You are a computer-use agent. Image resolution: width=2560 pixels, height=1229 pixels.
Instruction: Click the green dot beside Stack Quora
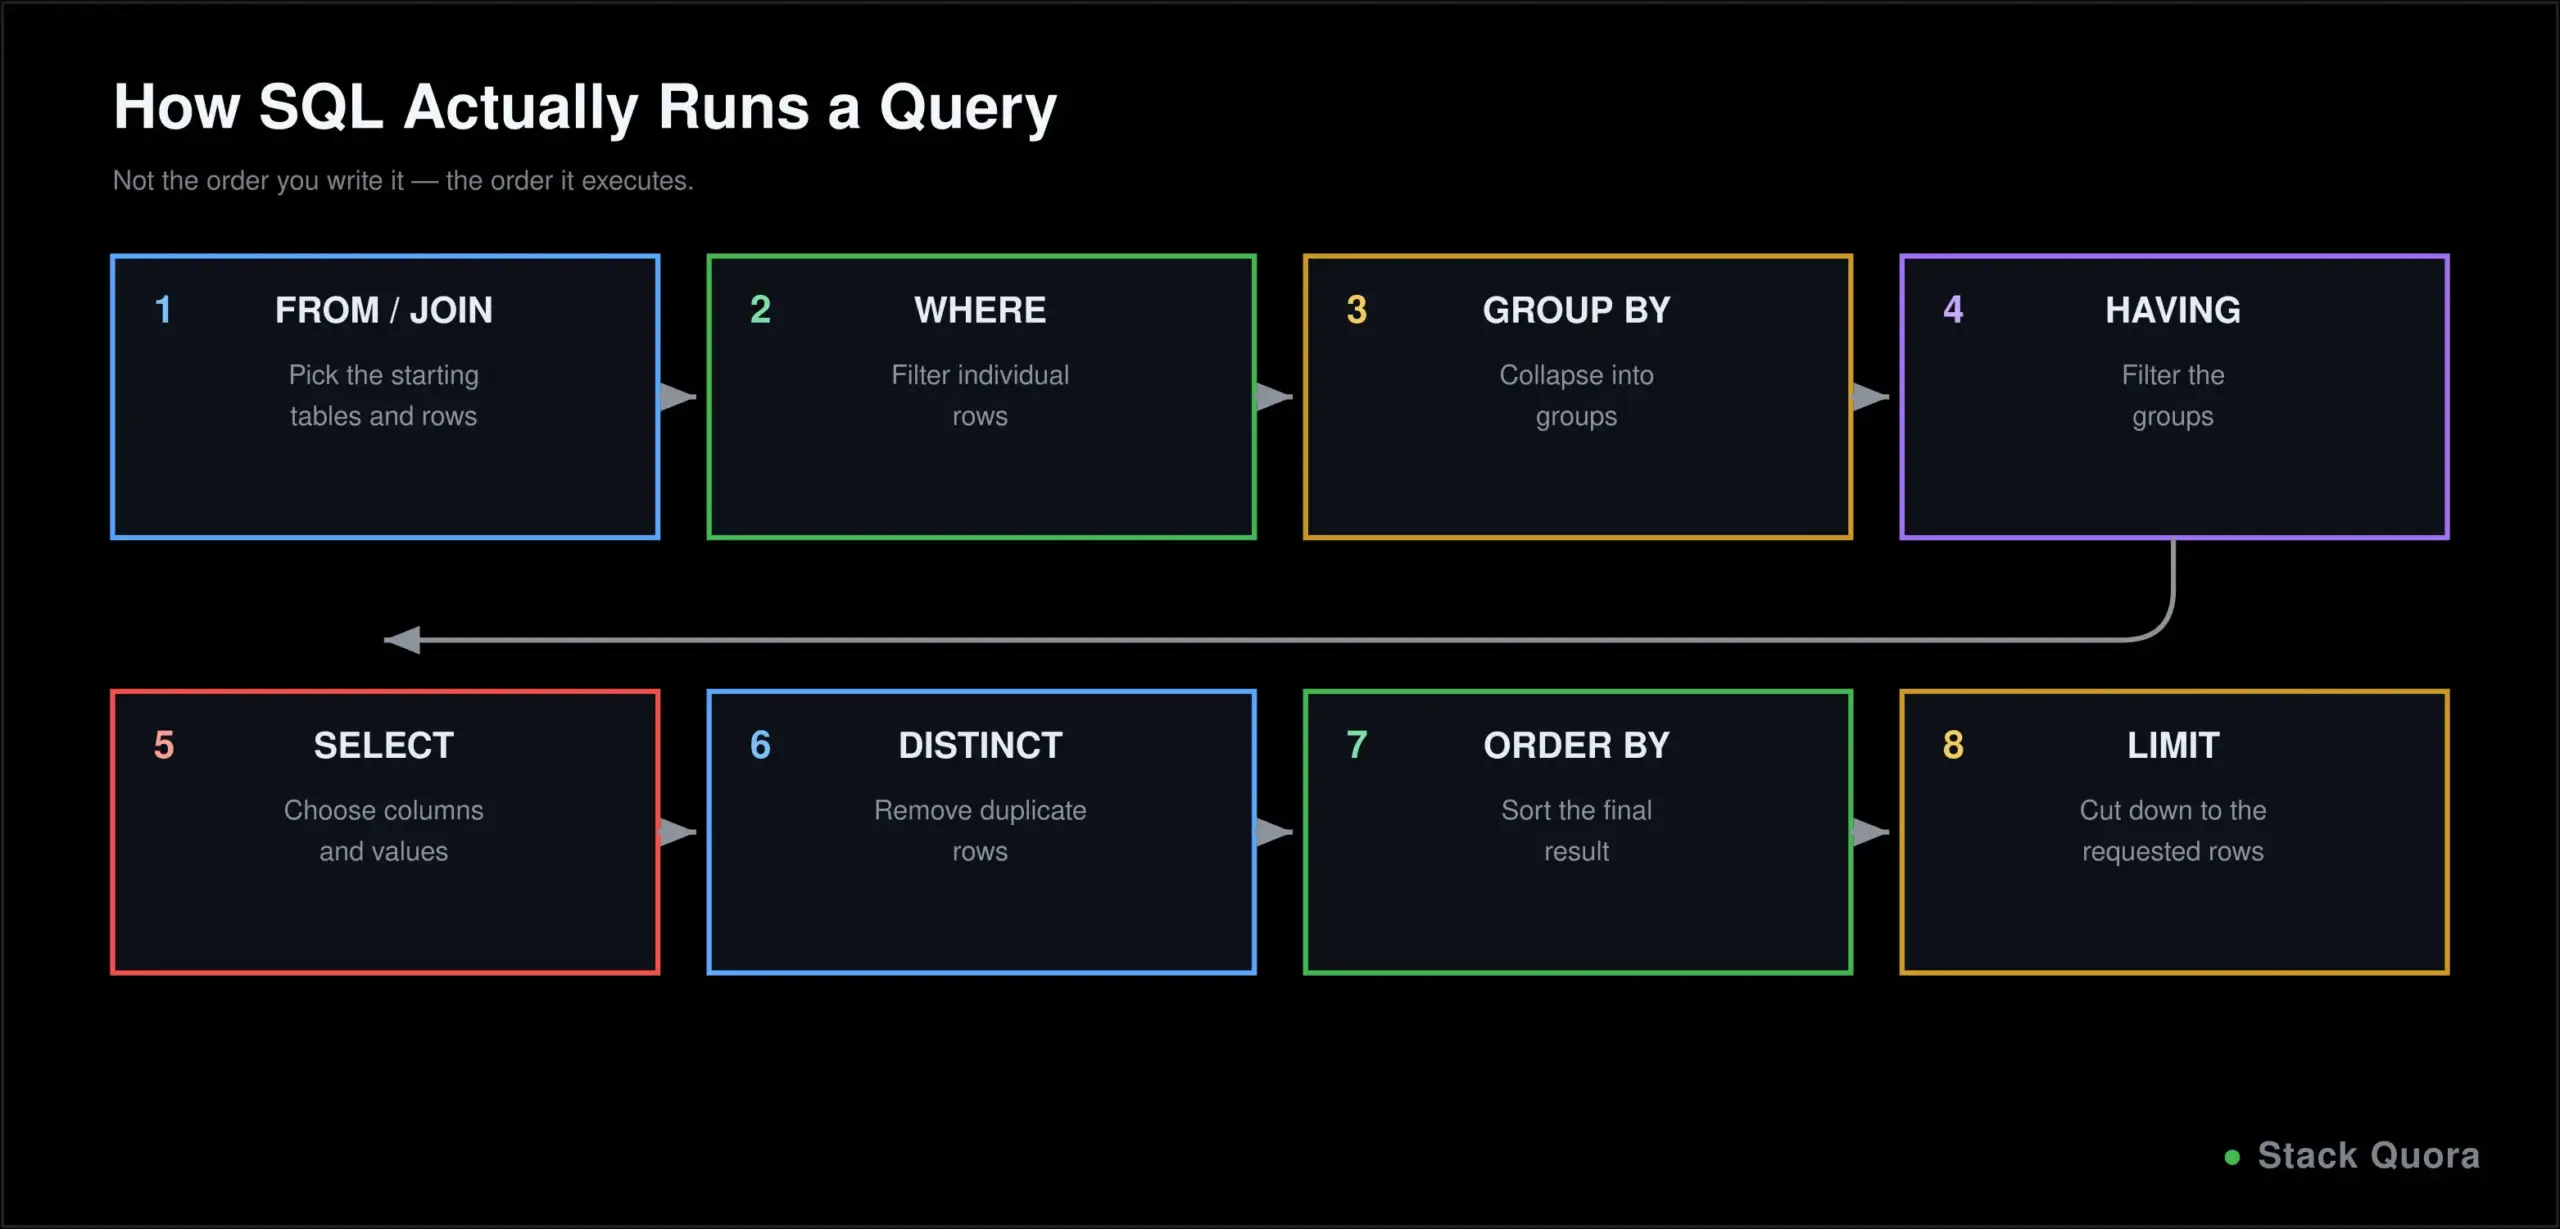point(2232,1157)
